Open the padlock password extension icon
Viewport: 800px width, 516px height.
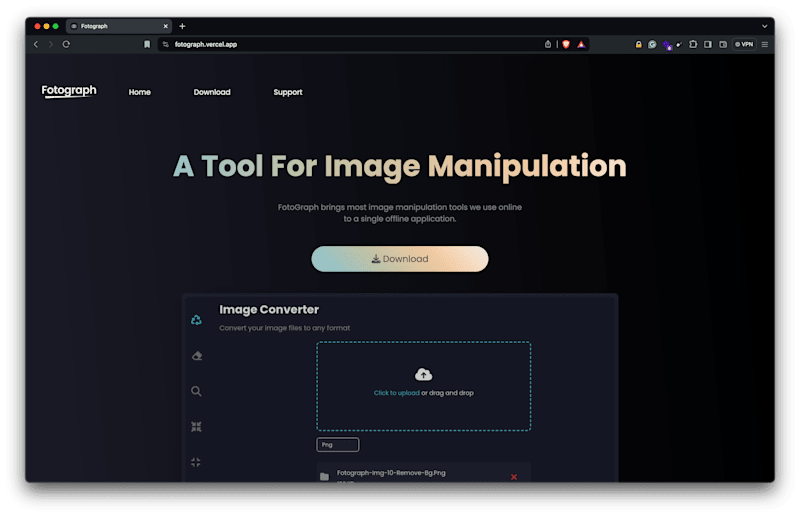[x=638, y=44]
